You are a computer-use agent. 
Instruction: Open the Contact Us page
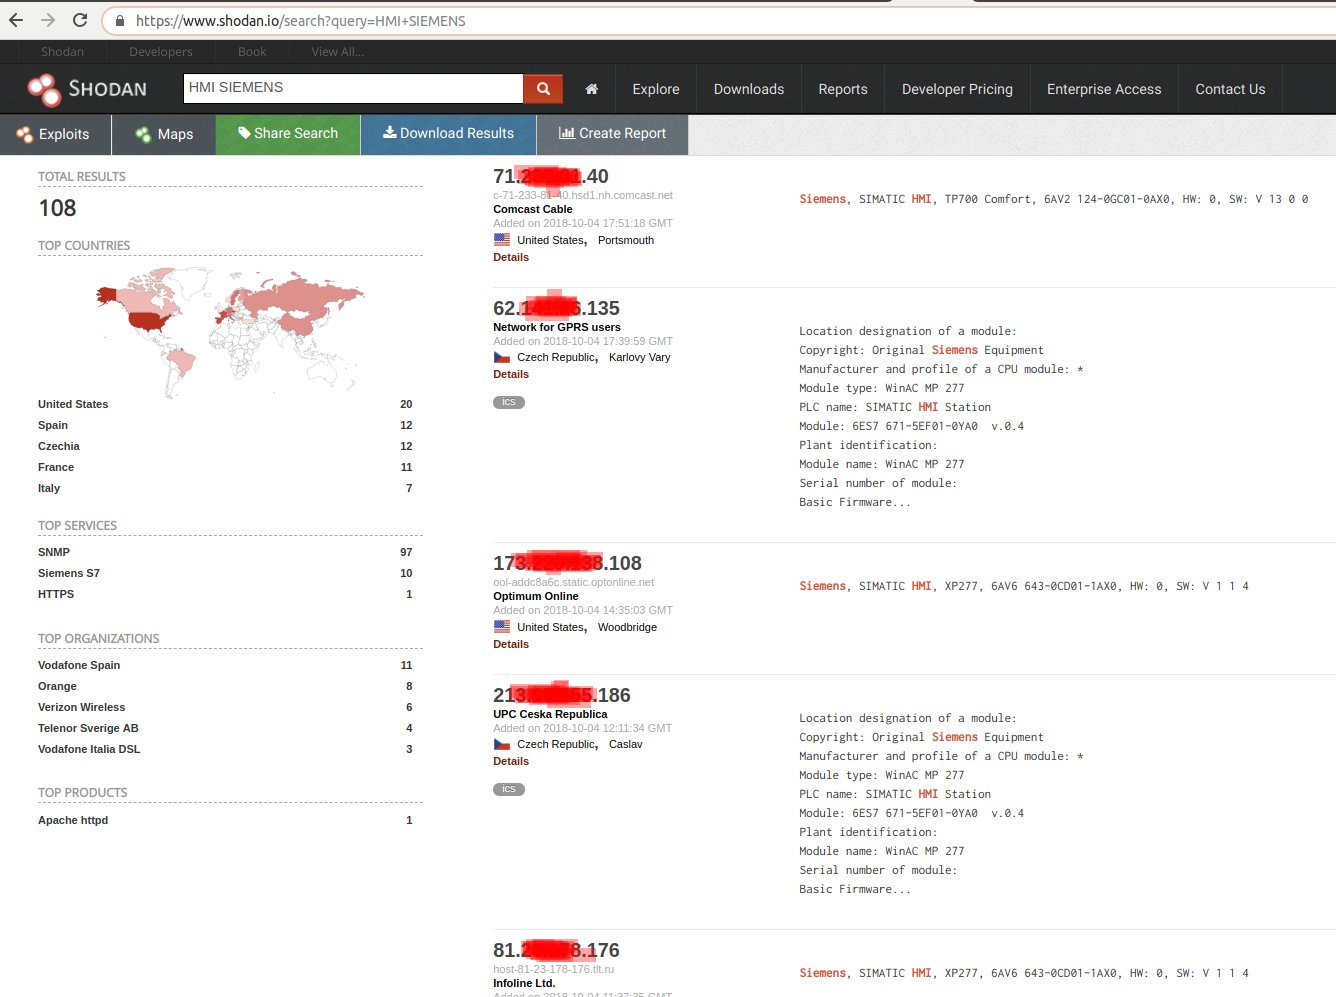1230,89
